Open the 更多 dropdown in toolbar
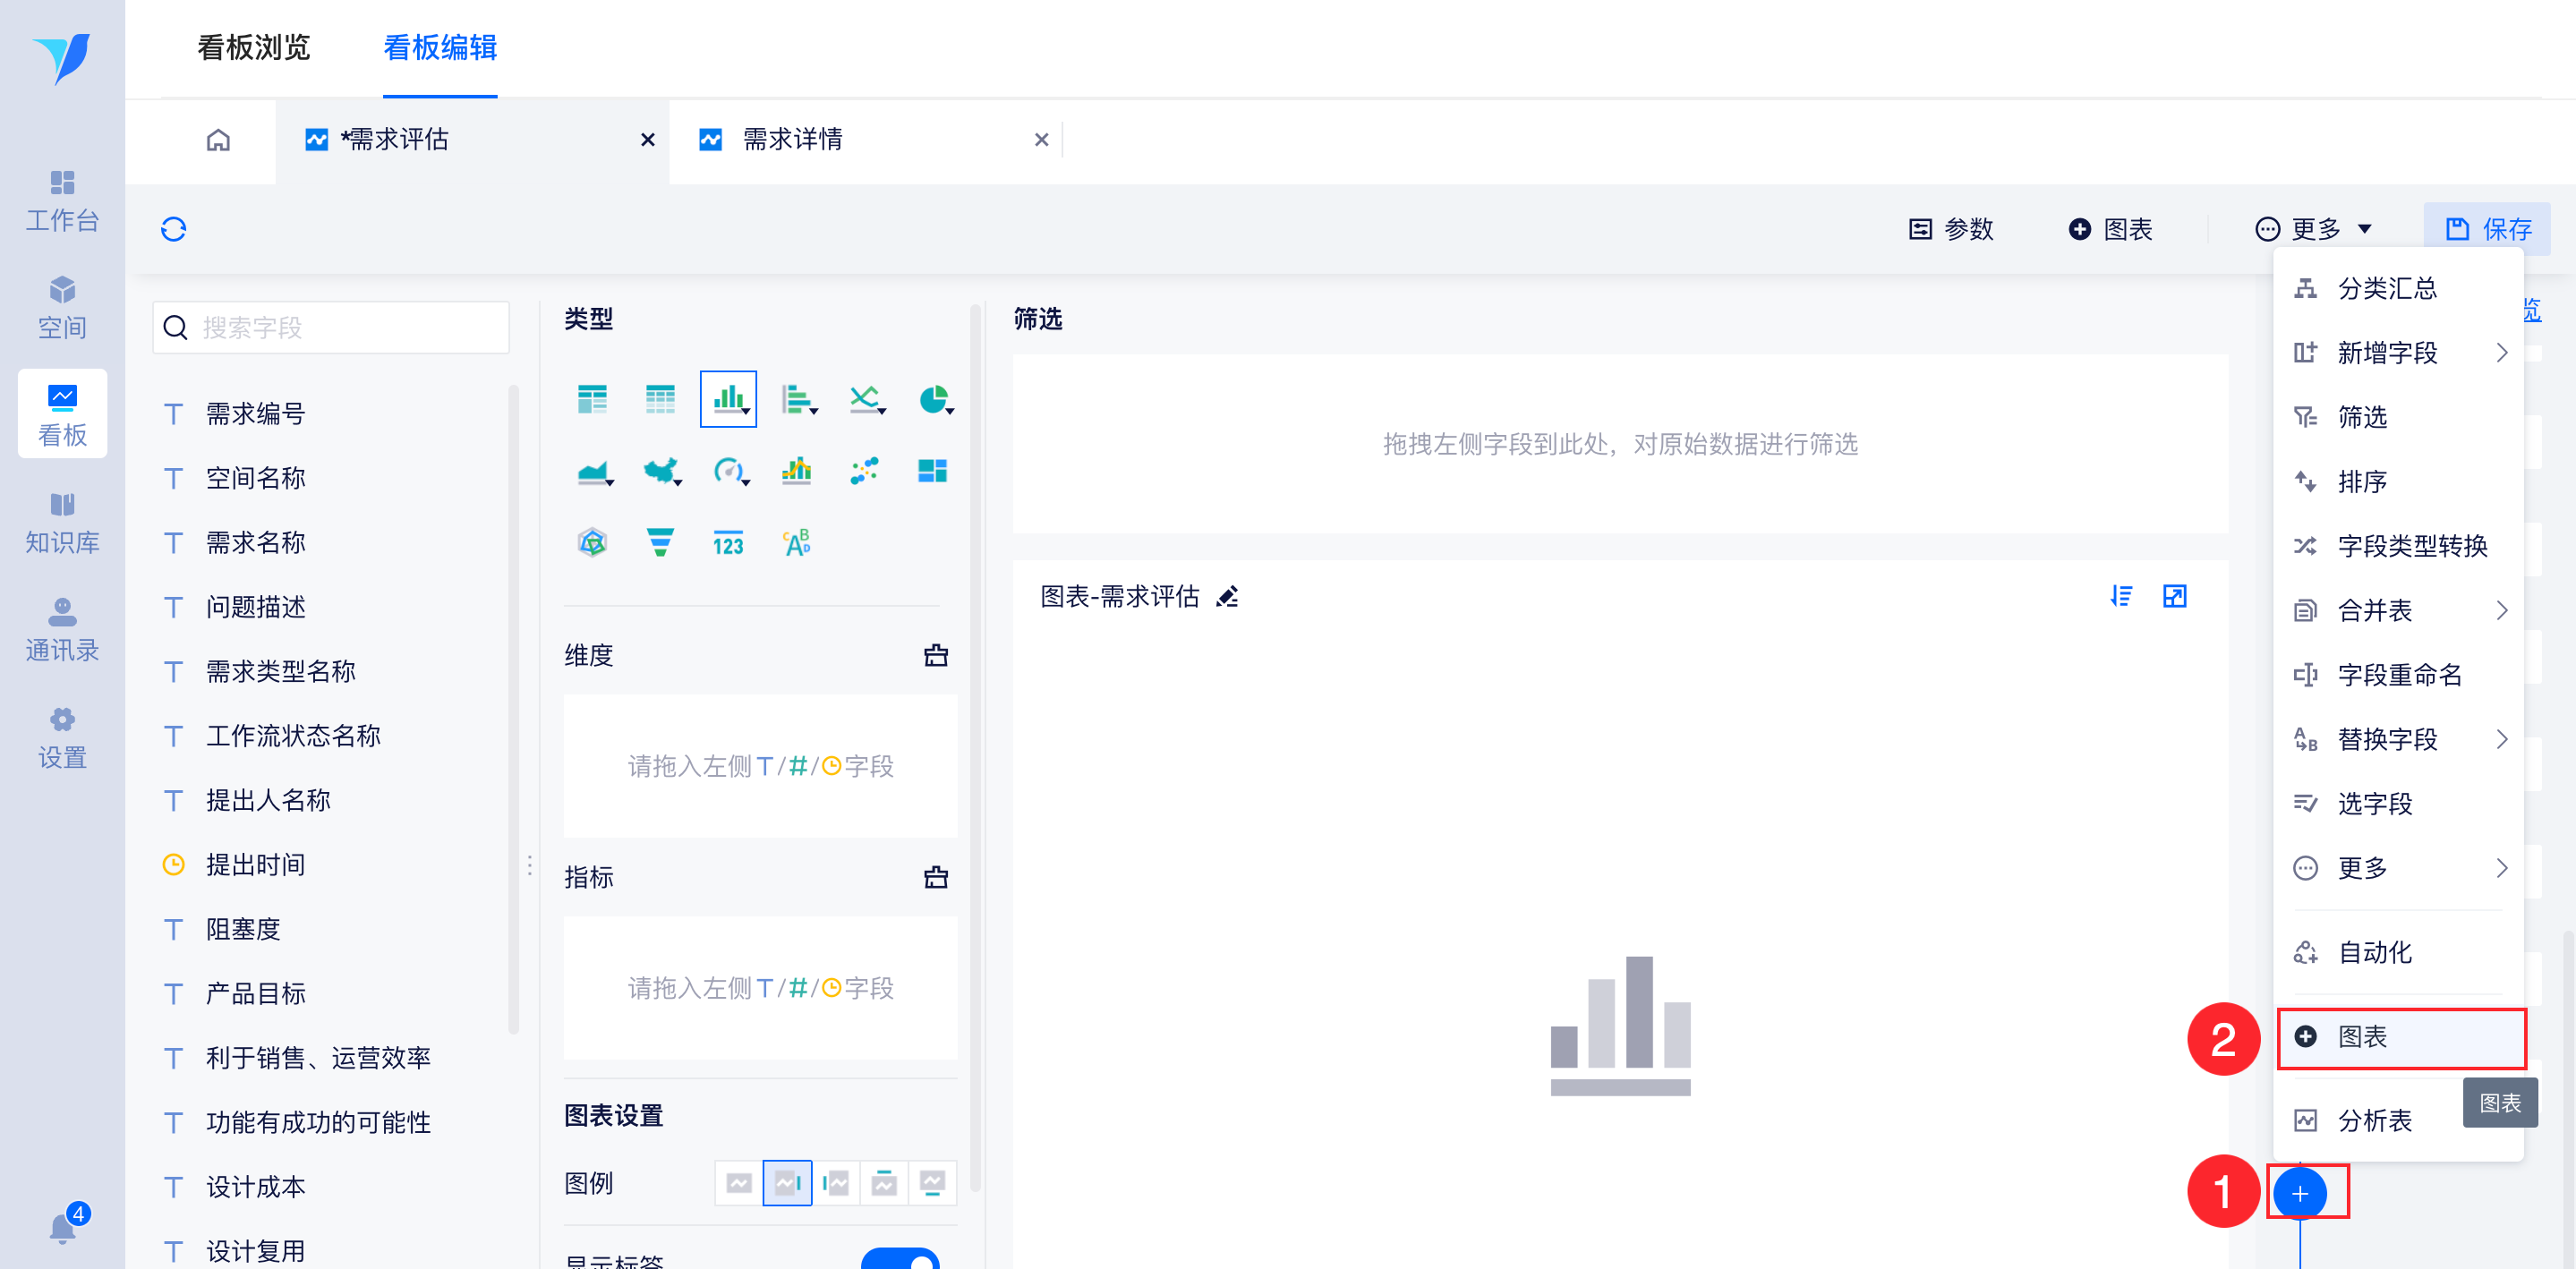2576x1269 pixels. click(x=2313, y=229)
